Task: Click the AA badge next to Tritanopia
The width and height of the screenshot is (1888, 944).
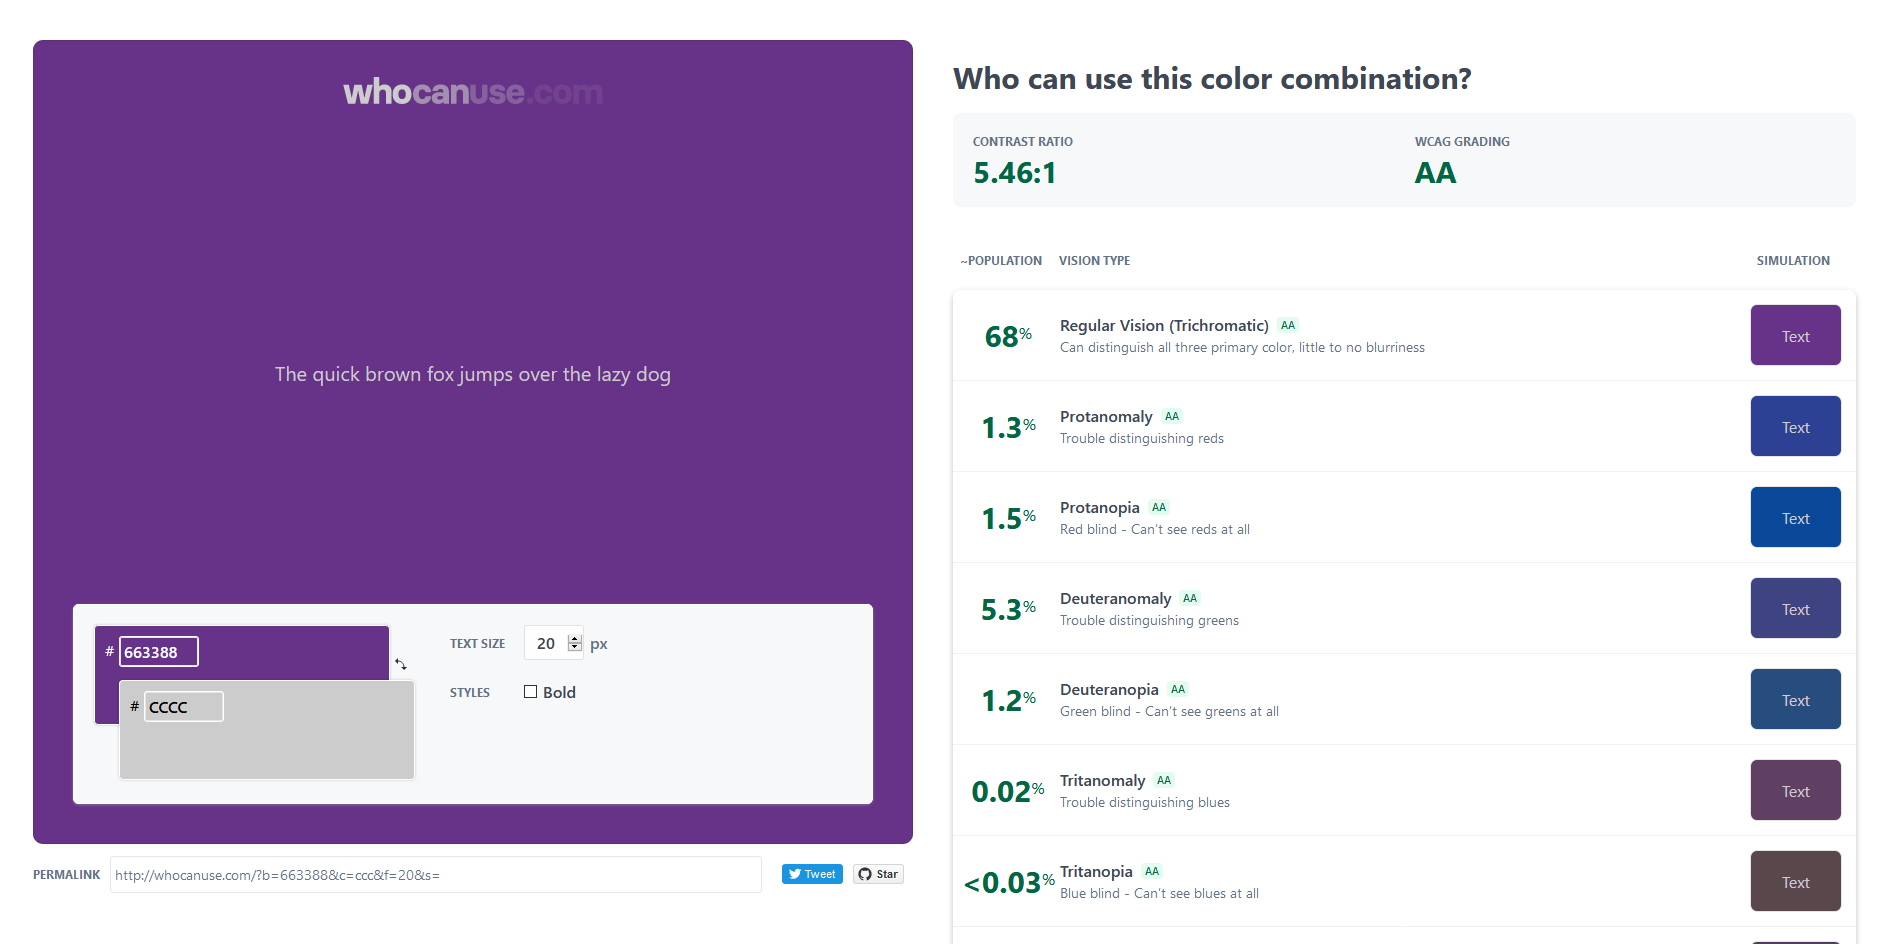Action: tap(1152, 871)
